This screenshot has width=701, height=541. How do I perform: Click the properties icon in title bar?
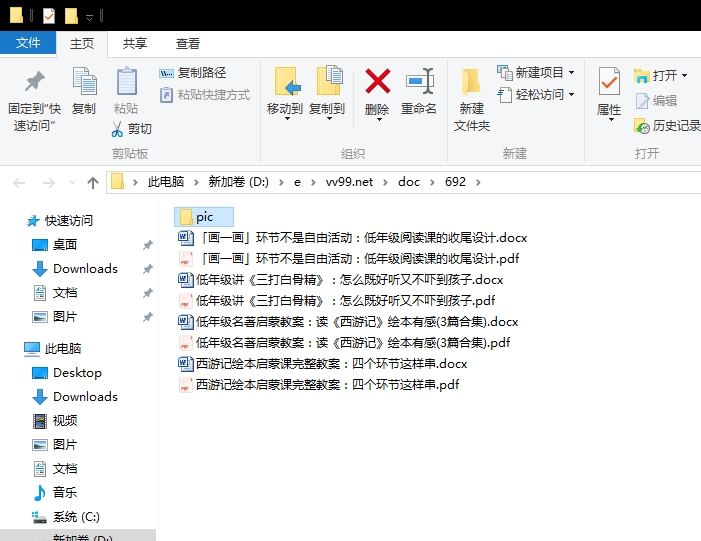click(49, 16)
